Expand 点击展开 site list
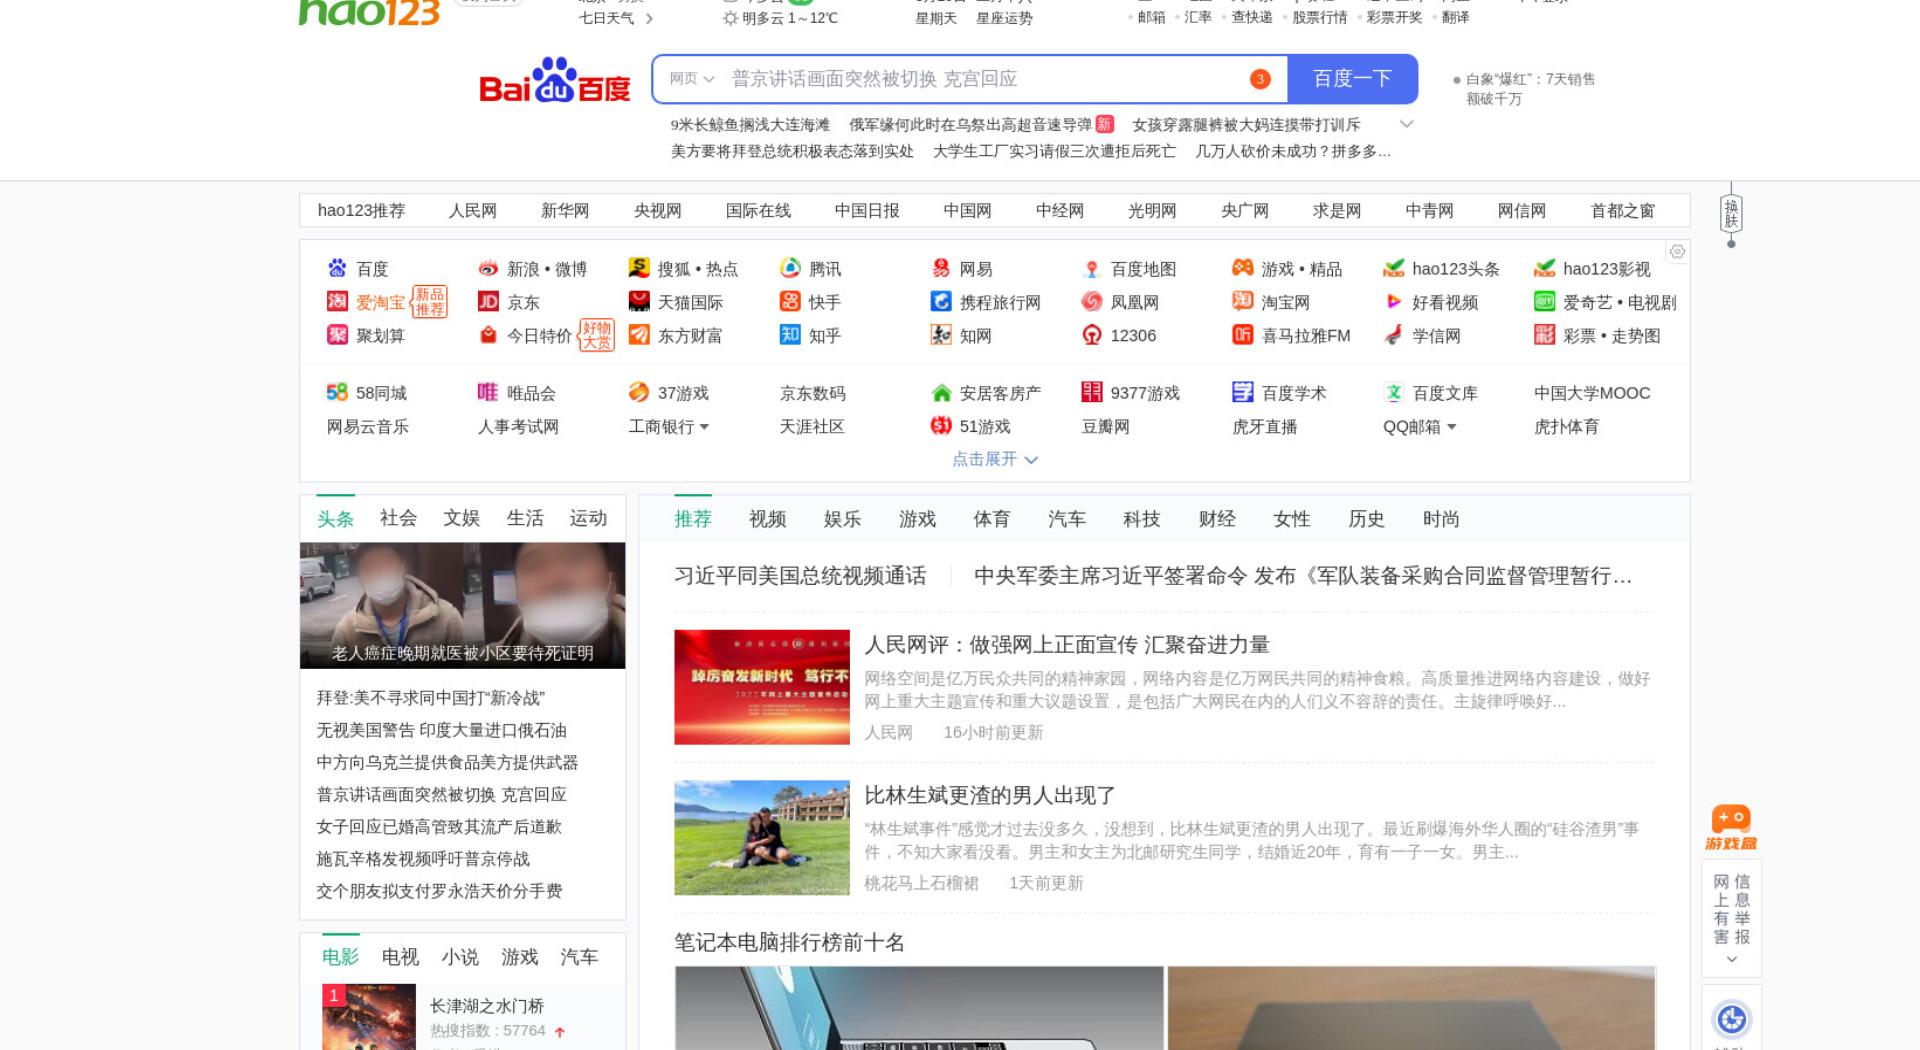The height and width of the screenshot is (1050, 1920). point(995,459)
